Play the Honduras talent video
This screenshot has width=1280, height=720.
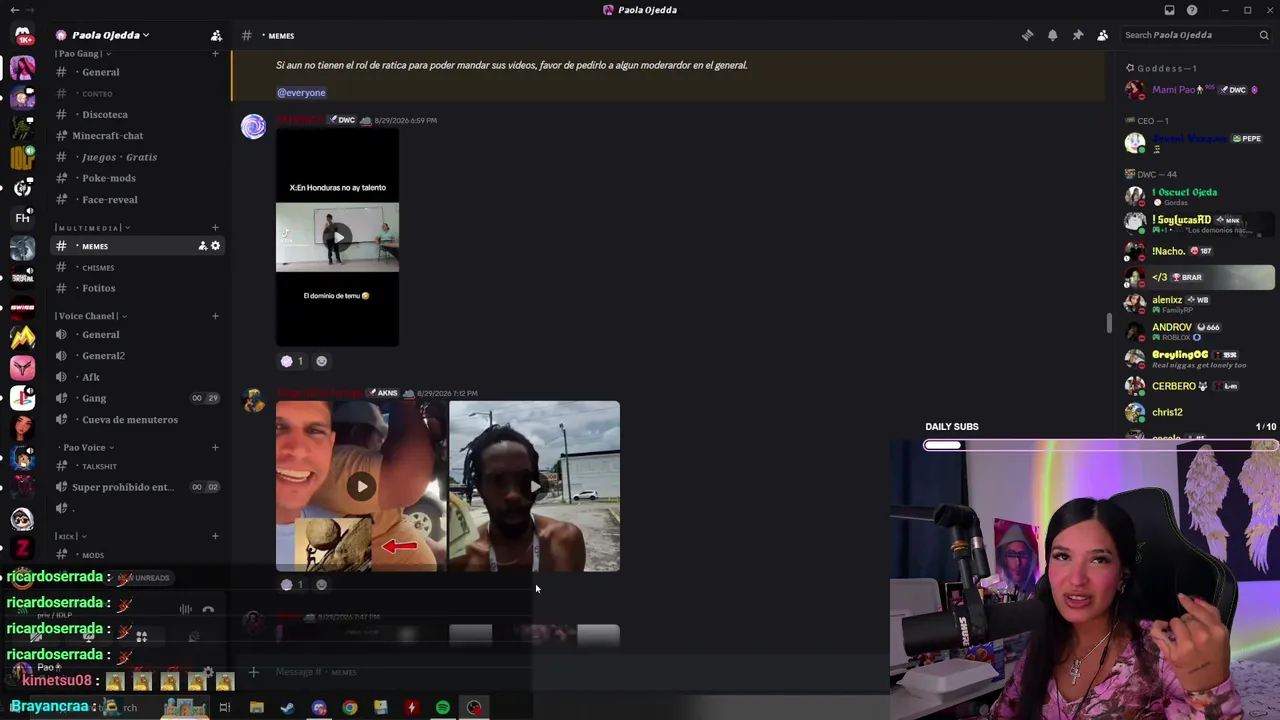point(338,237)
